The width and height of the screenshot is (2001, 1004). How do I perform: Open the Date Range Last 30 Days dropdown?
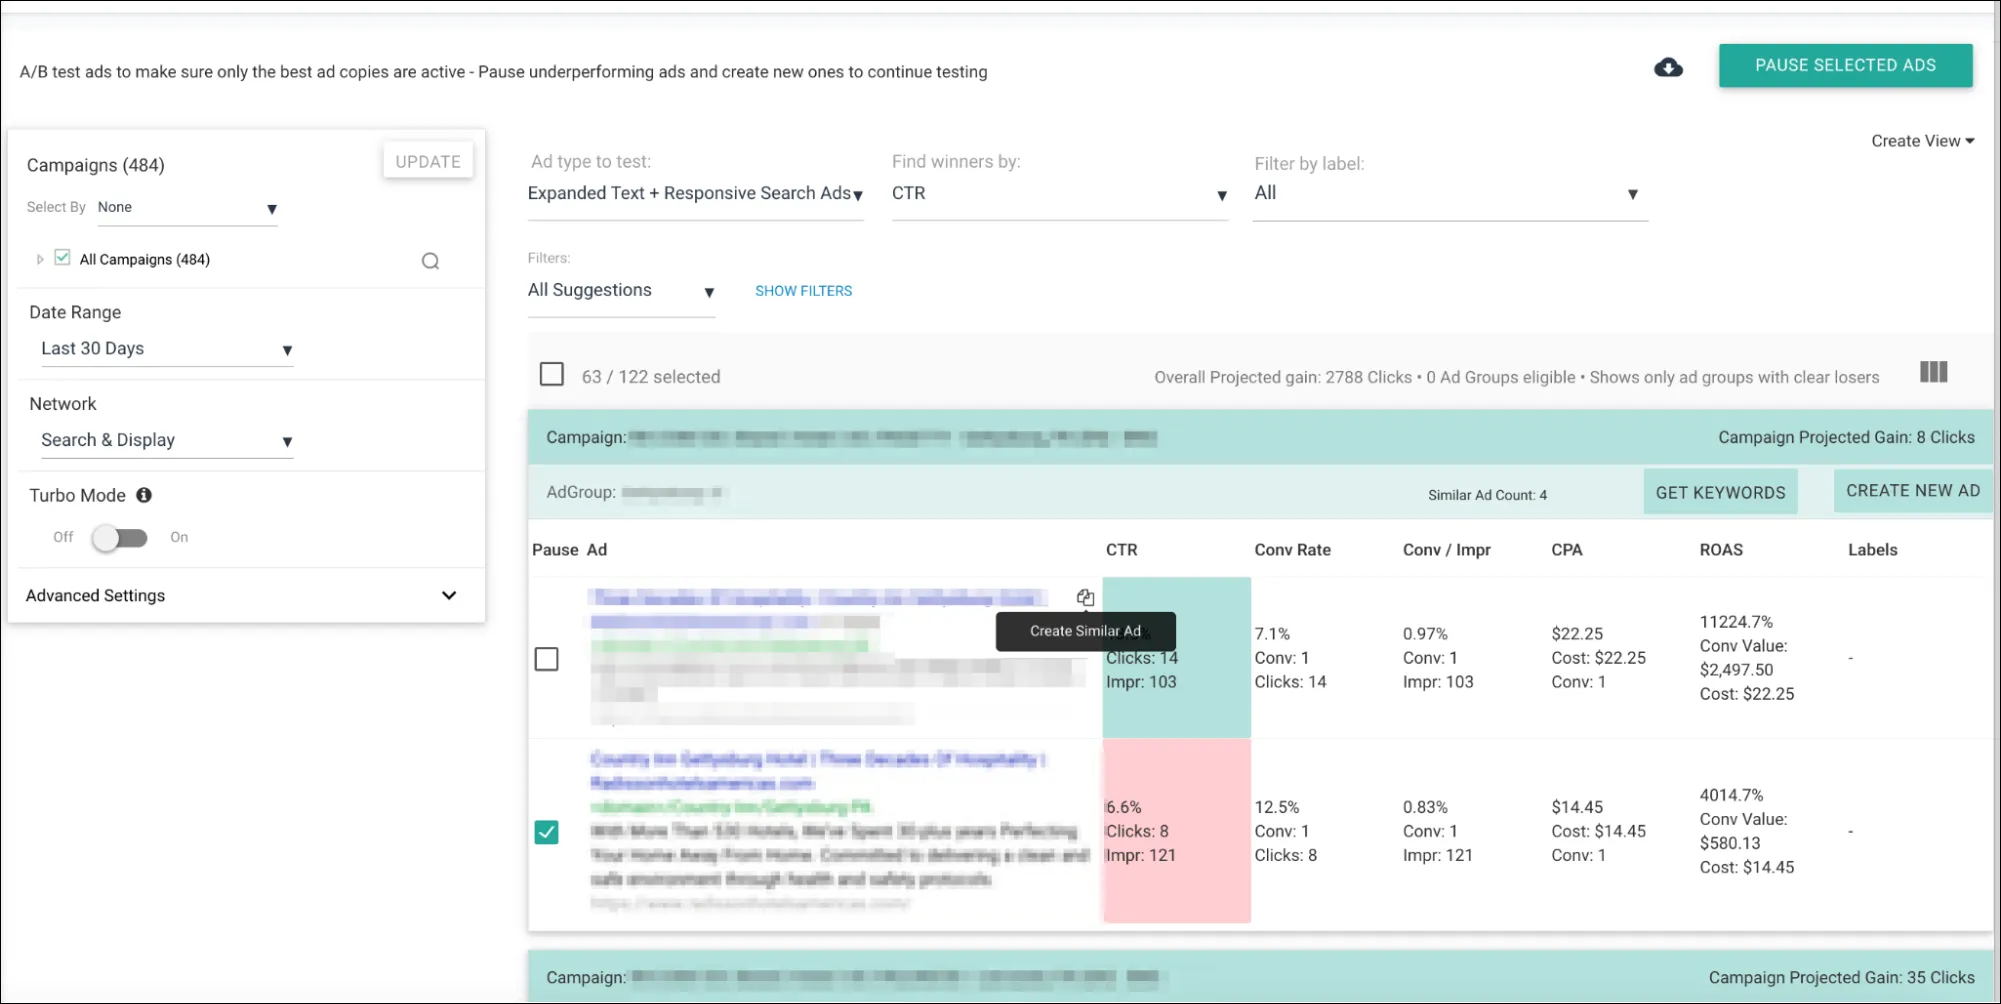pos(167,349)
